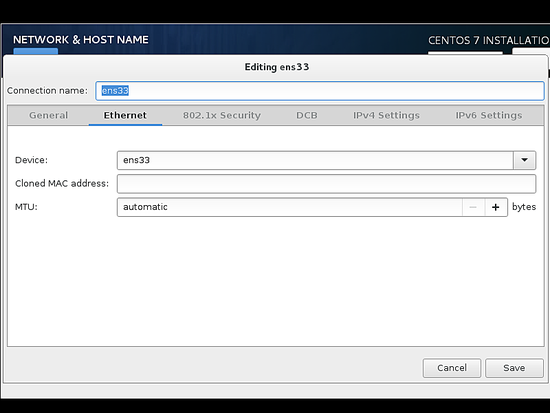Click the Network & Host Name heading
Screen dimensions: 550x413
(x=81, y=40)
